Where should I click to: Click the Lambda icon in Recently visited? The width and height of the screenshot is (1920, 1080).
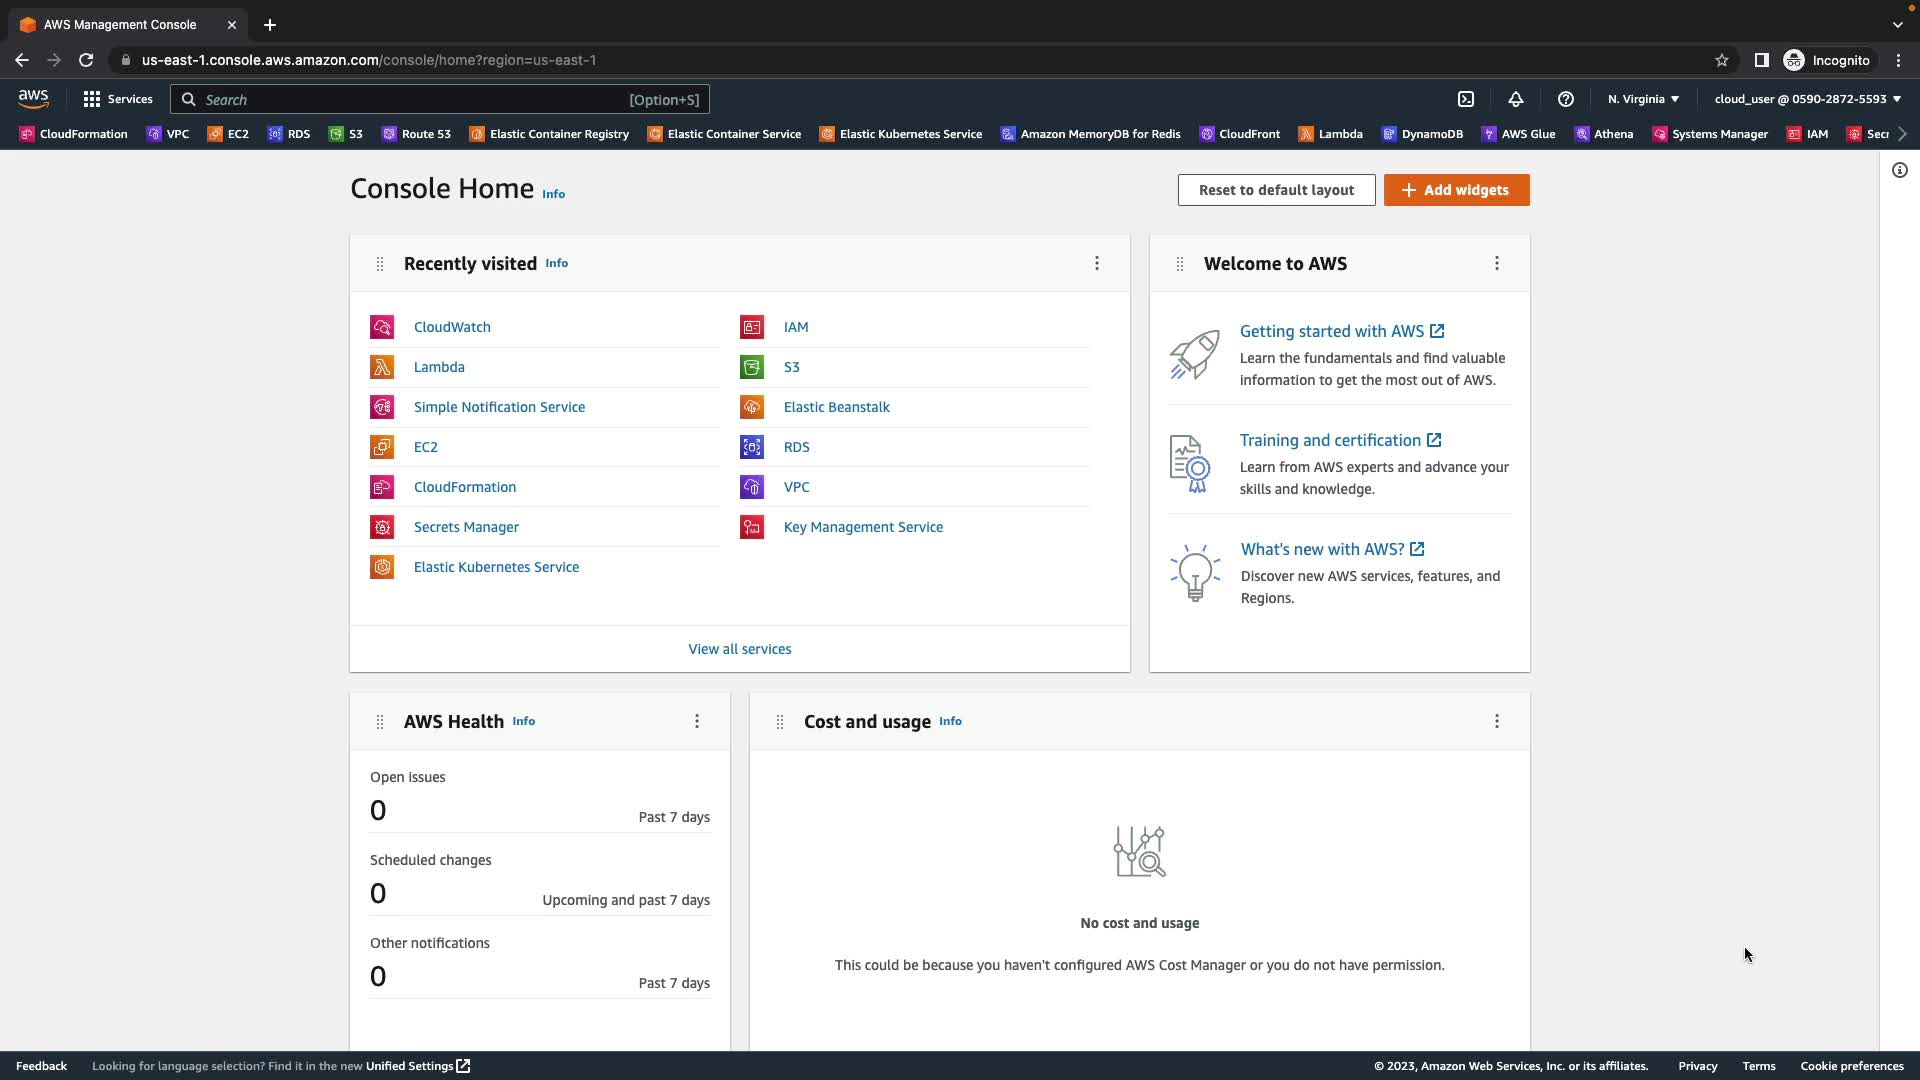coord(382,367)
